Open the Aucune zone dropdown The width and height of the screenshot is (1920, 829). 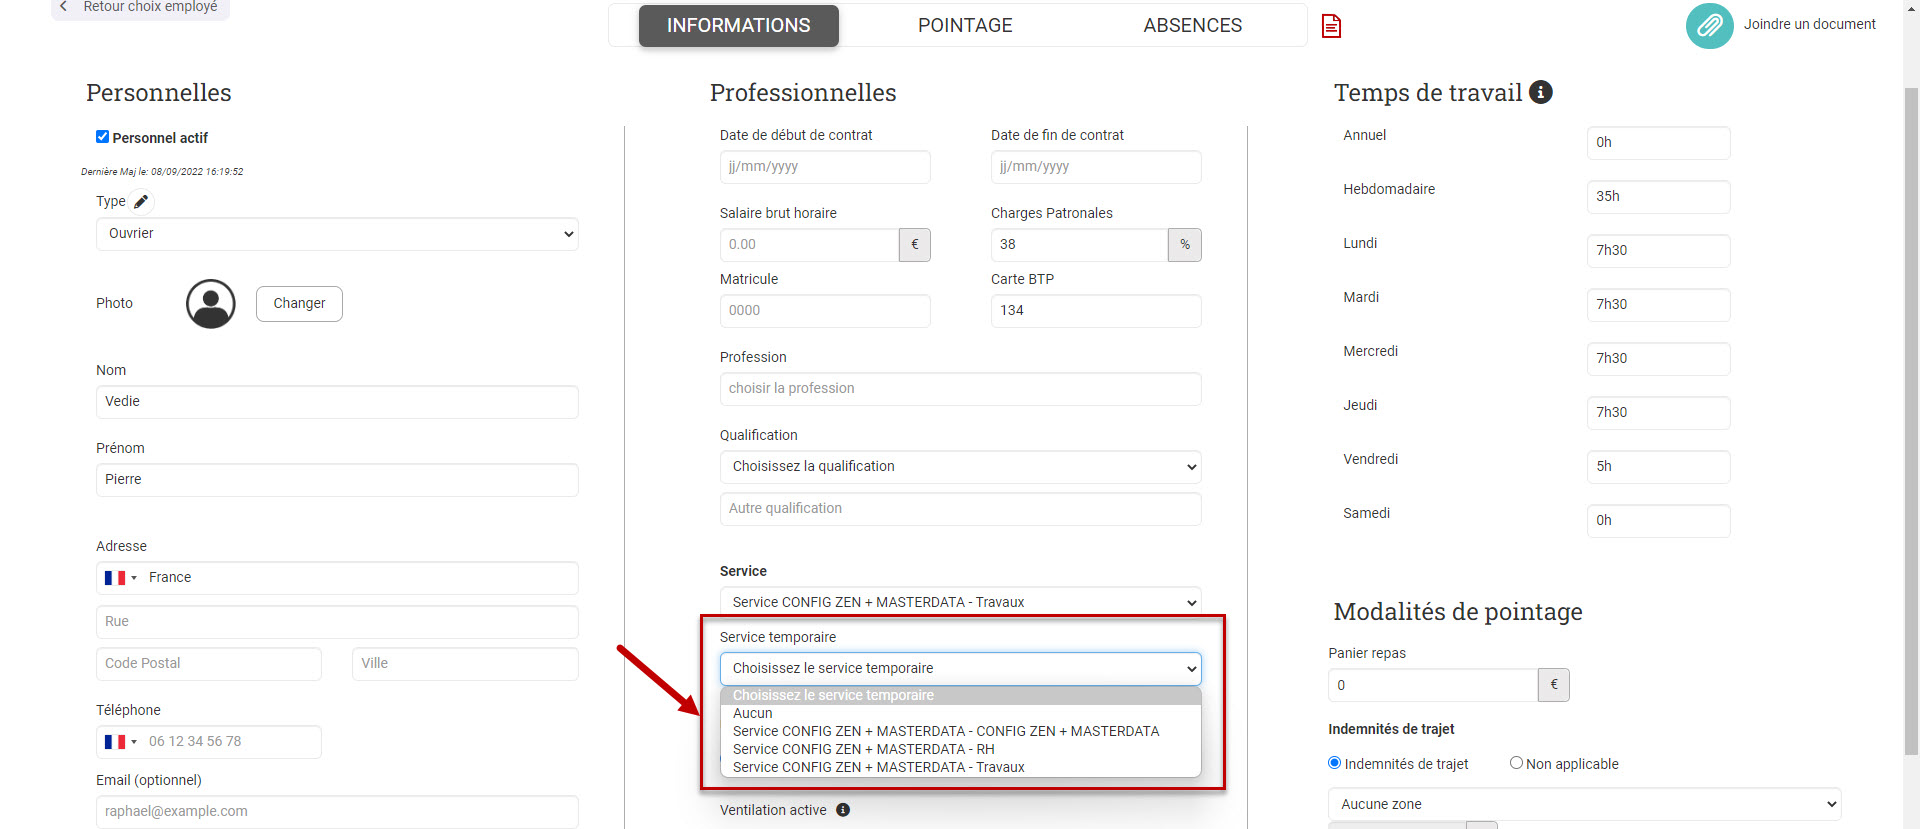1584,804
